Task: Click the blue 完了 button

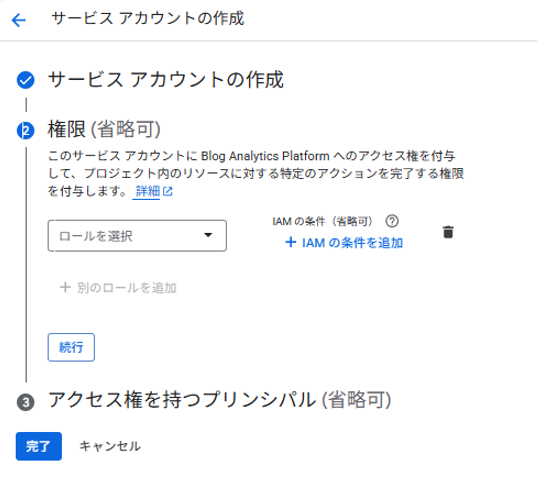Action: [39, 446]
